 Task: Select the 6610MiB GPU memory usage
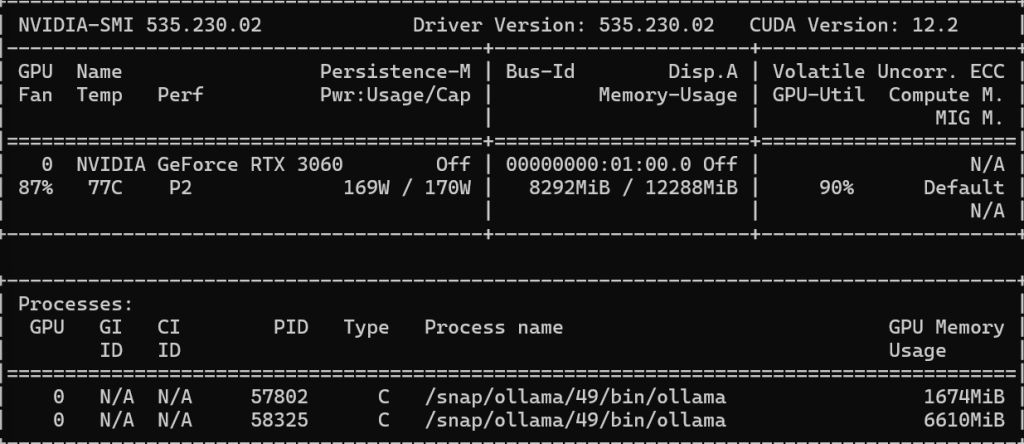(964, 420)
